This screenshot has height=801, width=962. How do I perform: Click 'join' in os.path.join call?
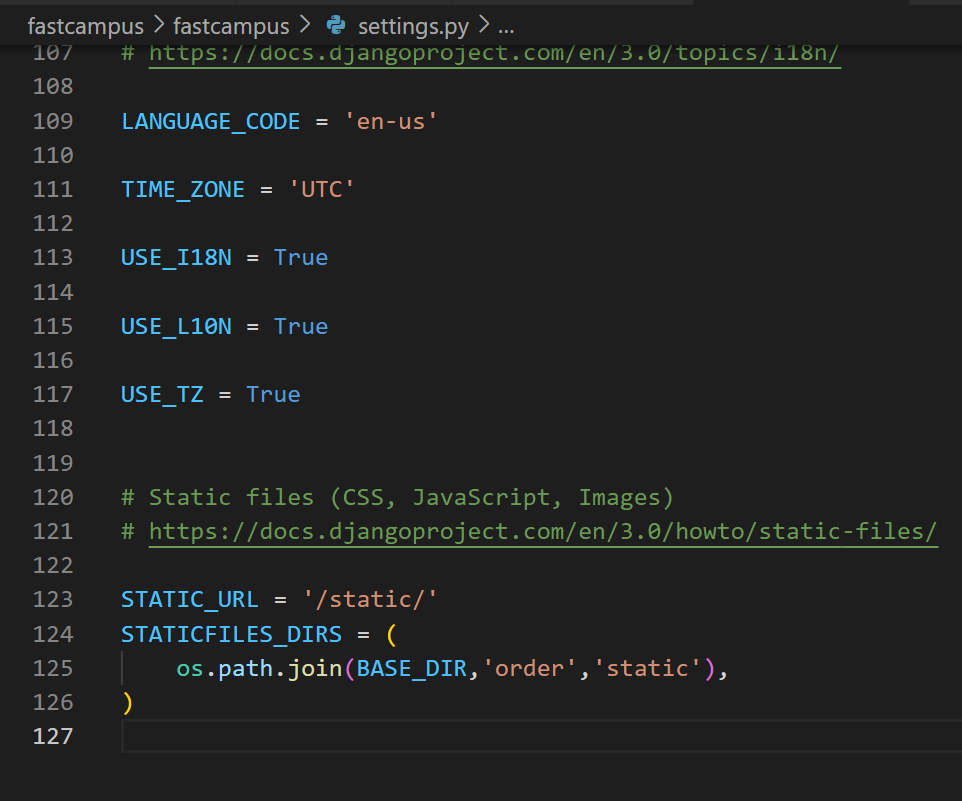coord(315,669)
